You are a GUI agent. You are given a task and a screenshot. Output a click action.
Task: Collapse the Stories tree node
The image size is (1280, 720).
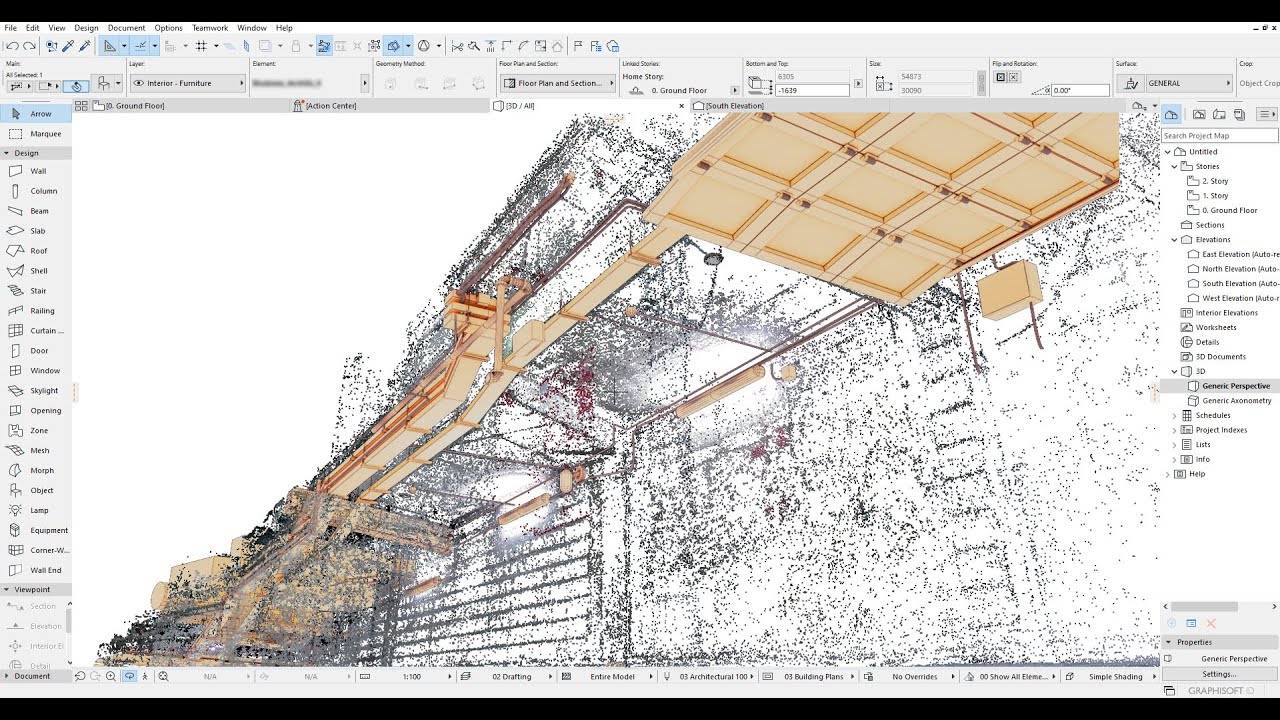[1175, 167]
